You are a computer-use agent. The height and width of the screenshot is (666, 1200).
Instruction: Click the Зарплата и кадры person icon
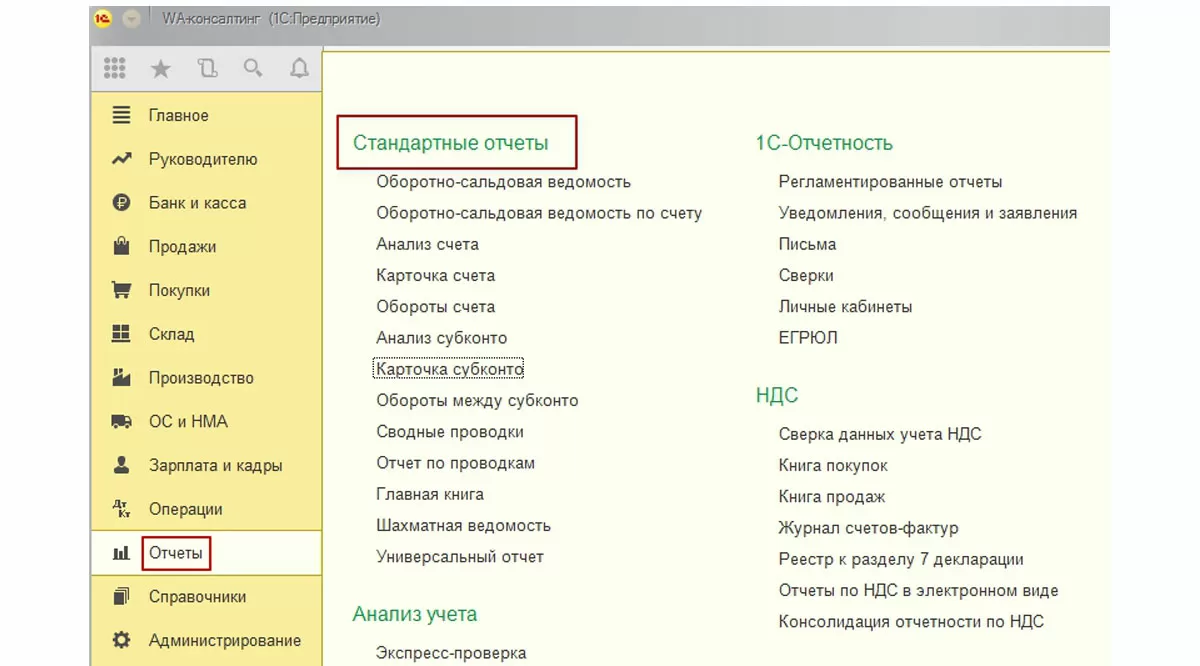coord(121,465)
